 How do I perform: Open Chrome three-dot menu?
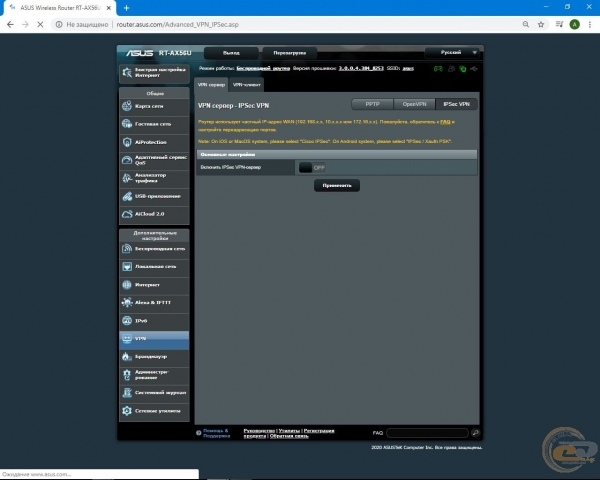pyautogui.click(x=590, y=24)
